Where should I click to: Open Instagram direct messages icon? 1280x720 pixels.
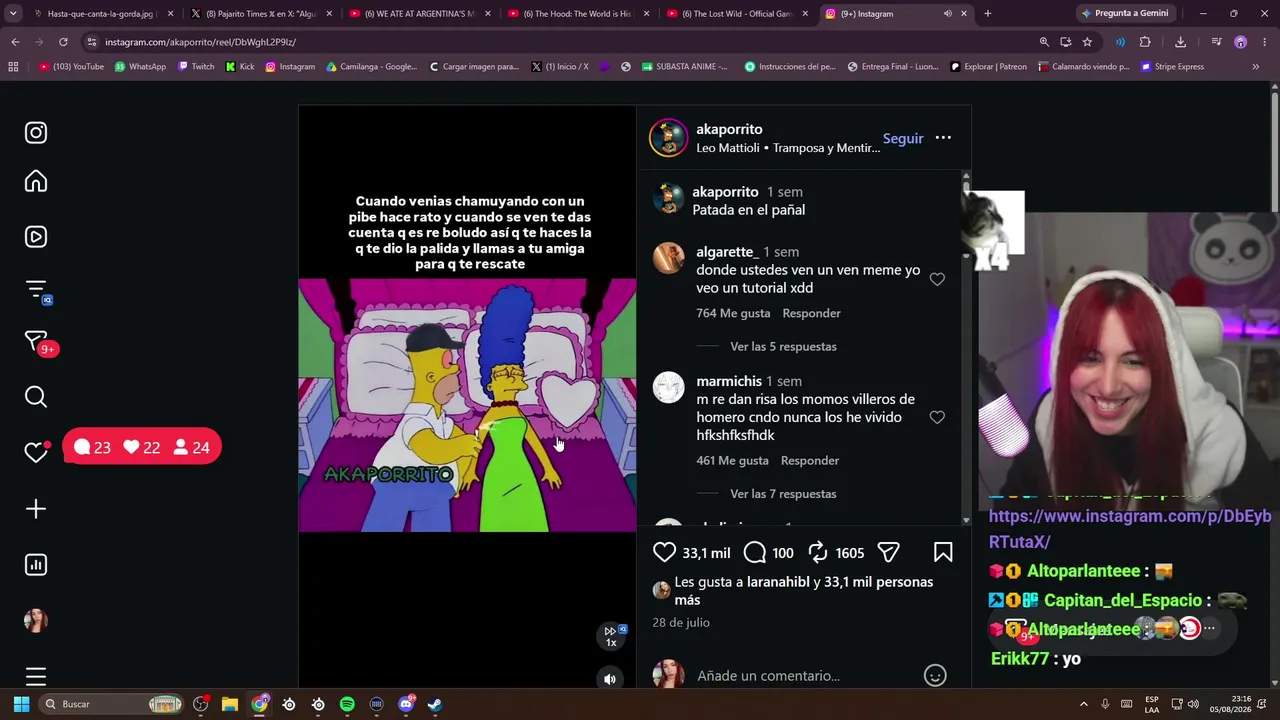point(36,342)
